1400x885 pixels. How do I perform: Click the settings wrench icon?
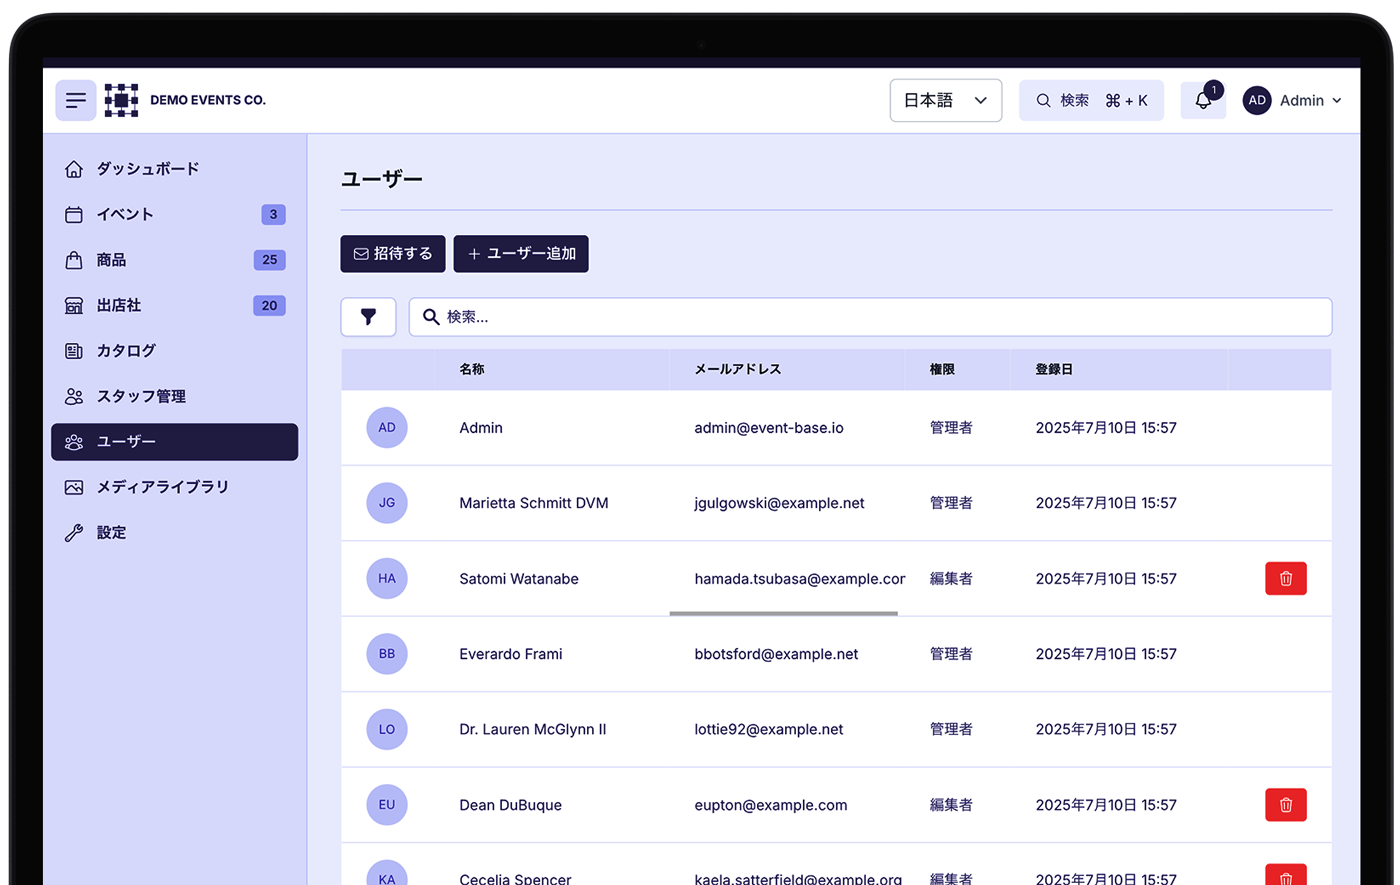point(74,533)
